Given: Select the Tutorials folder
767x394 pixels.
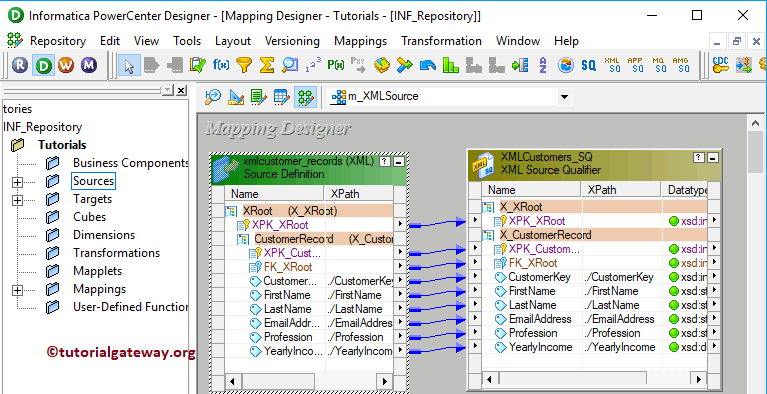Looking at the screenshot, I should (x=62, y=145).
